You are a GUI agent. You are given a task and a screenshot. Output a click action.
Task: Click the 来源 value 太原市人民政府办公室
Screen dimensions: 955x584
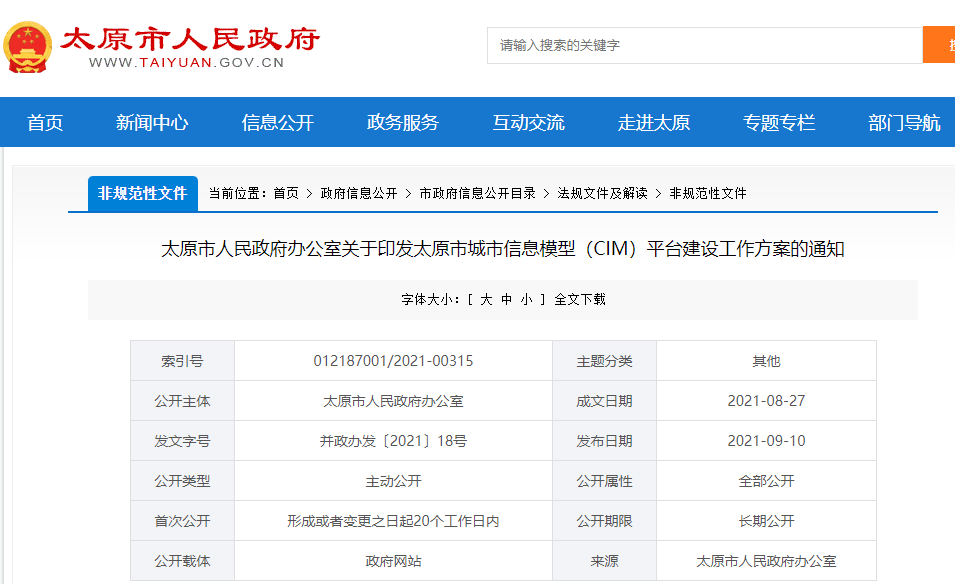766,561
